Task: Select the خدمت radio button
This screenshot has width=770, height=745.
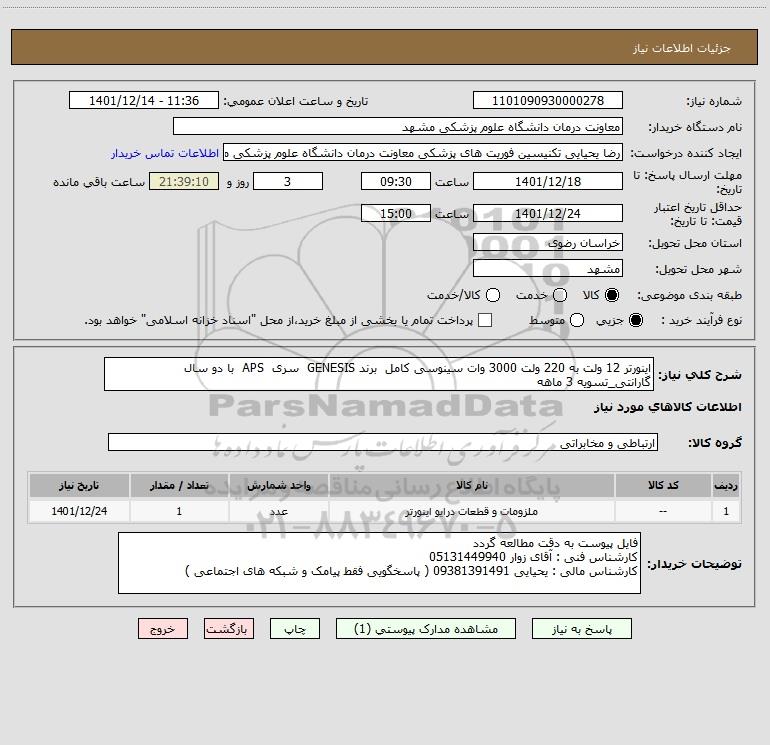Action: coord(560,295)
